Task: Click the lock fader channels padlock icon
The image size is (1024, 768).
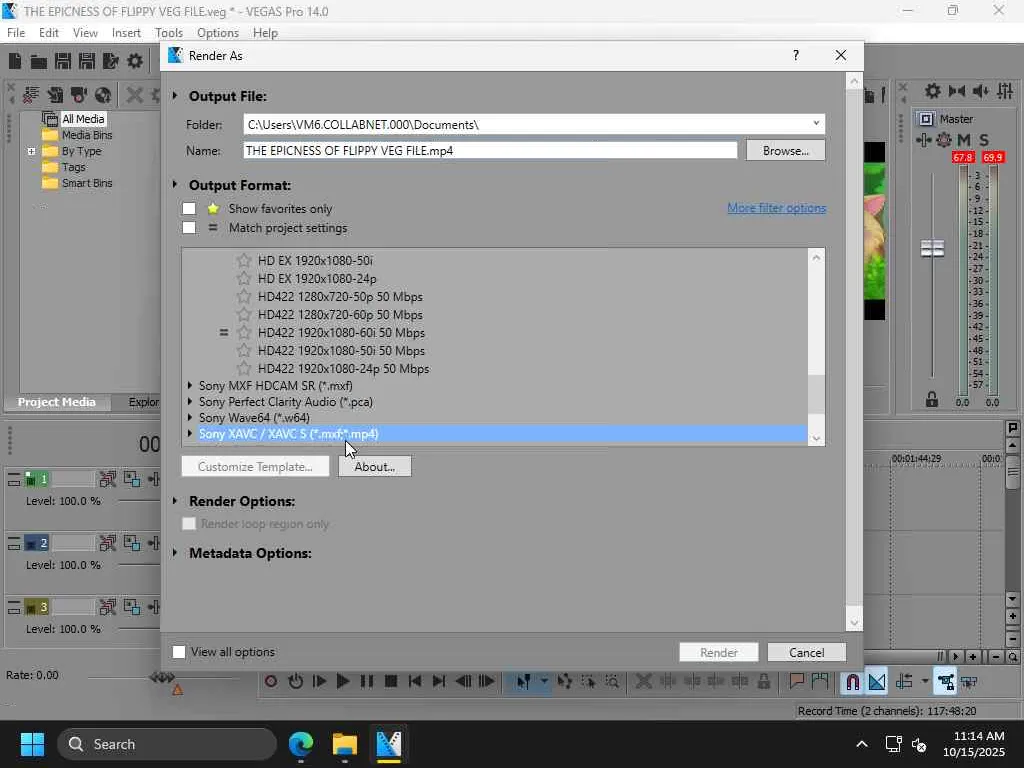Action: 932,399
